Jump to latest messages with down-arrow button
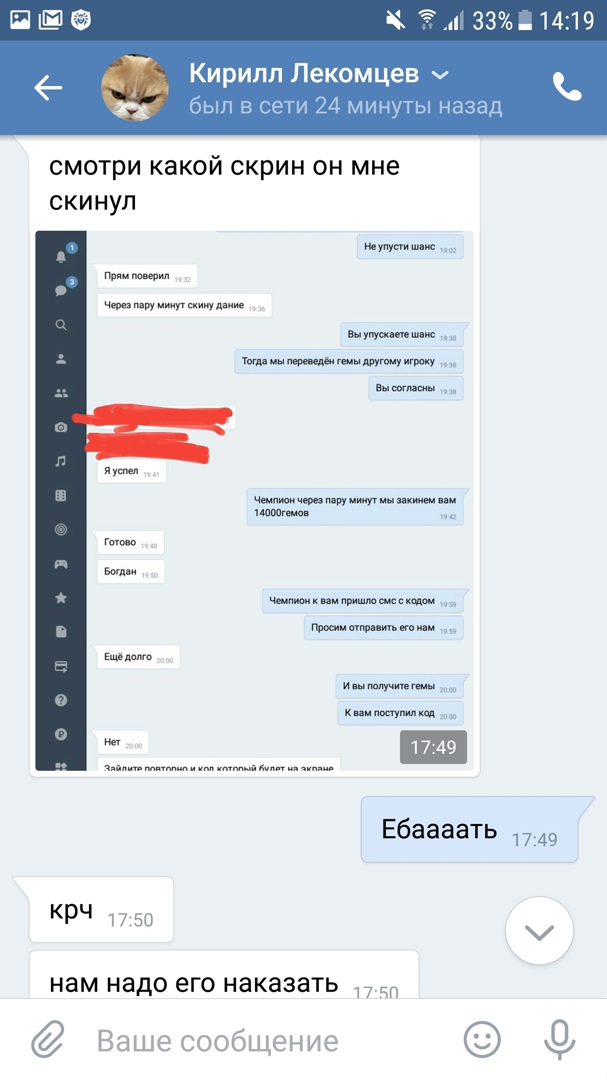Image resolution: width=607 pixels, height=1080 pixels. point(539,931)
